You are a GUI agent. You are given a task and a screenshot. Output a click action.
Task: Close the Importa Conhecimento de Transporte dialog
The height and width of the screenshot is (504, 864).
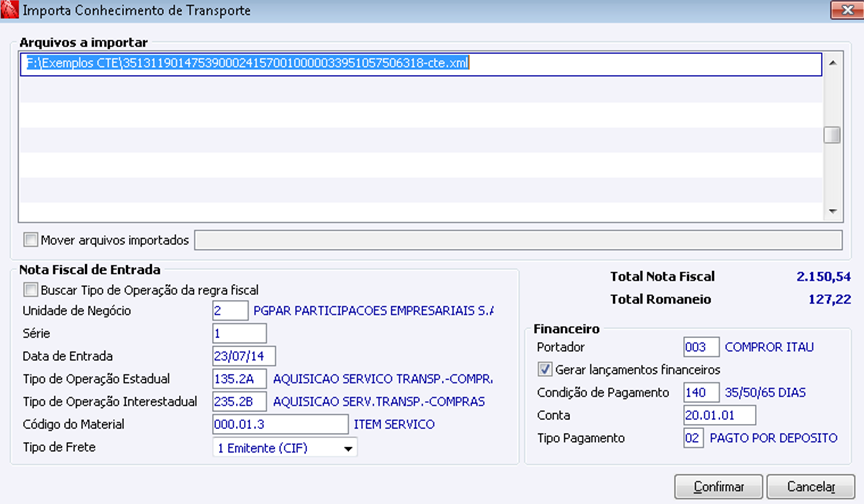(x=847, y=10)
